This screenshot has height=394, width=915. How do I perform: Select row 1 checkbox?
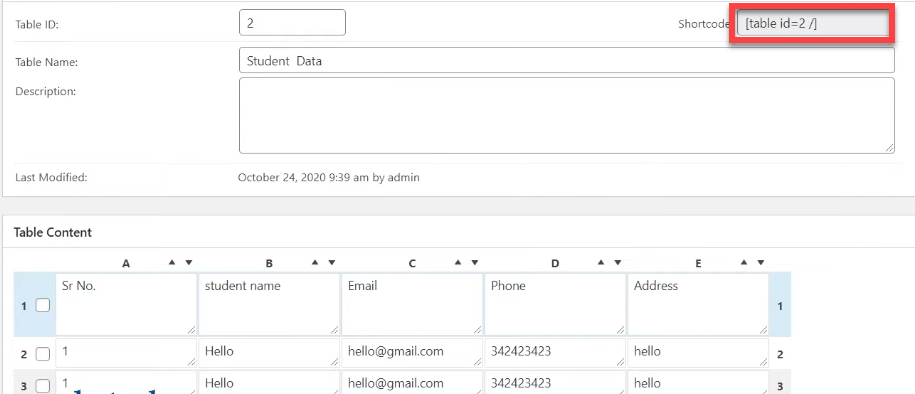point(43,305)
